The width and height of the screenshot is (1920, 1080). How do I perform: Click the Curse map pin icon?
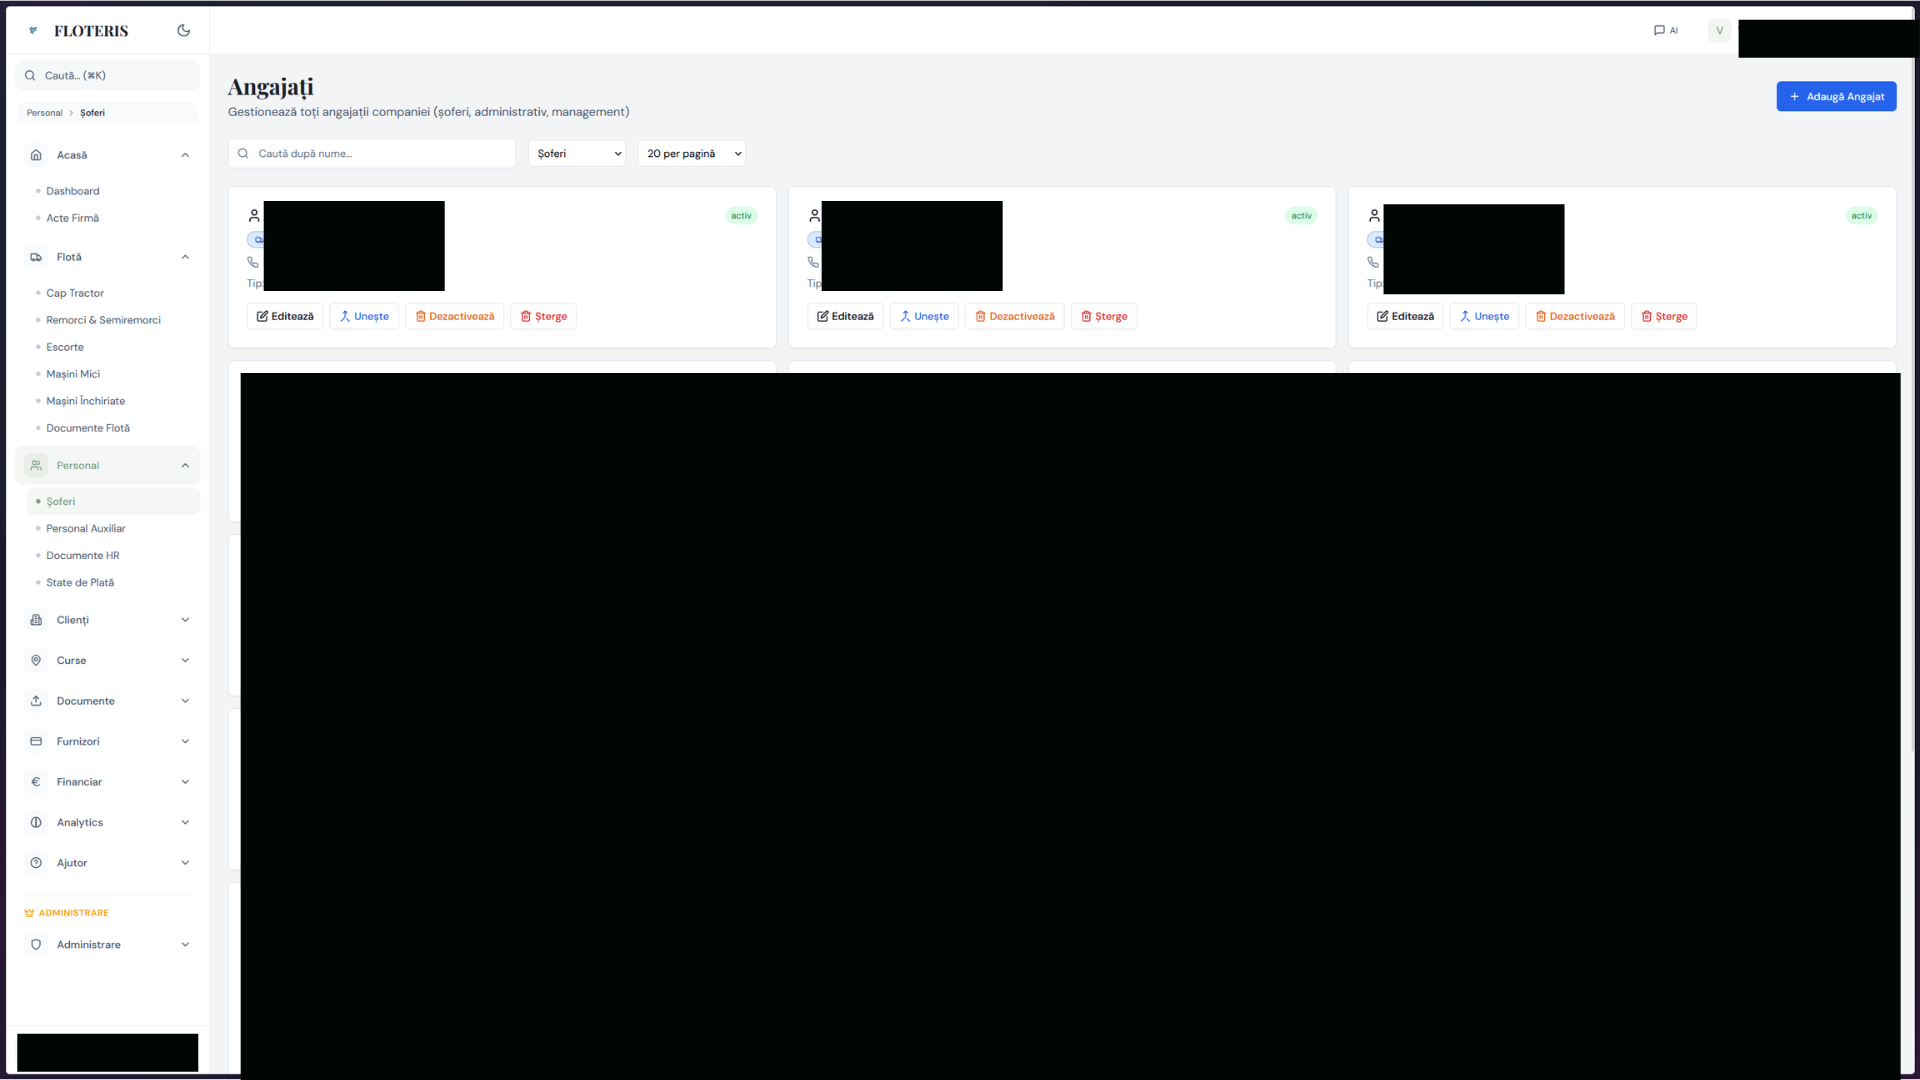[x=36, y=660]
